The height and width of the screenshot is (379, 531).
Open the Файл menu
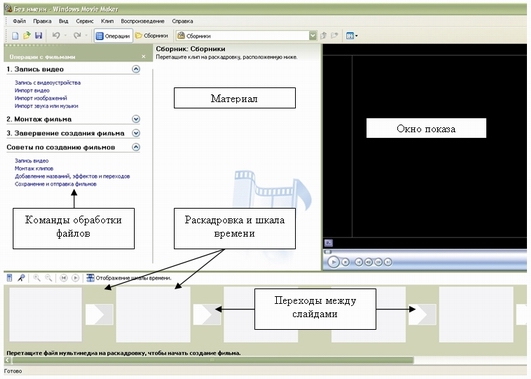[x=19, y=21]
